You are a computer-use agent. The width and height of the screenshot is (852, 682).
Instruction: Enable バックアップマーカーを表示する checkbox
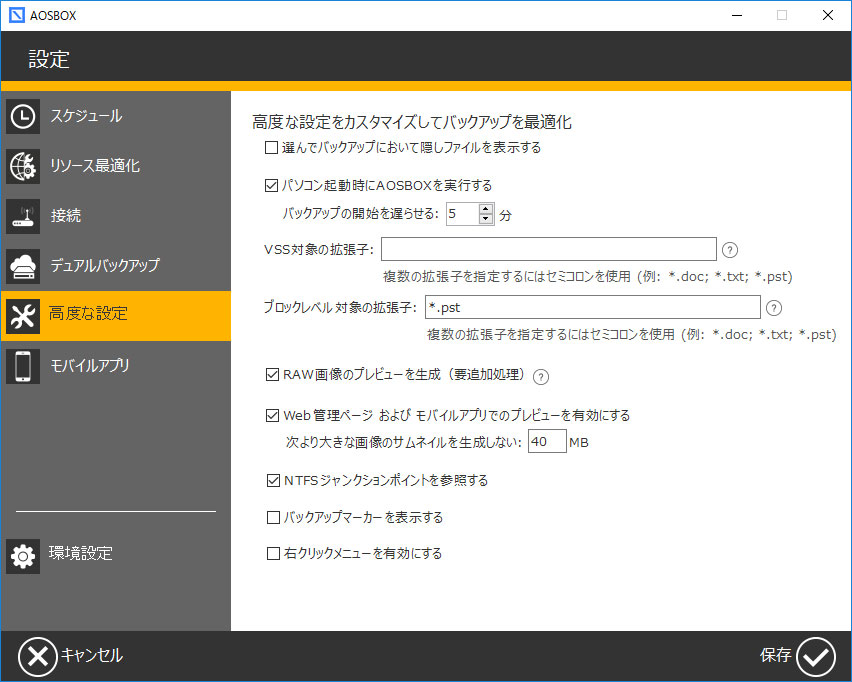click(x=273, y=517)
